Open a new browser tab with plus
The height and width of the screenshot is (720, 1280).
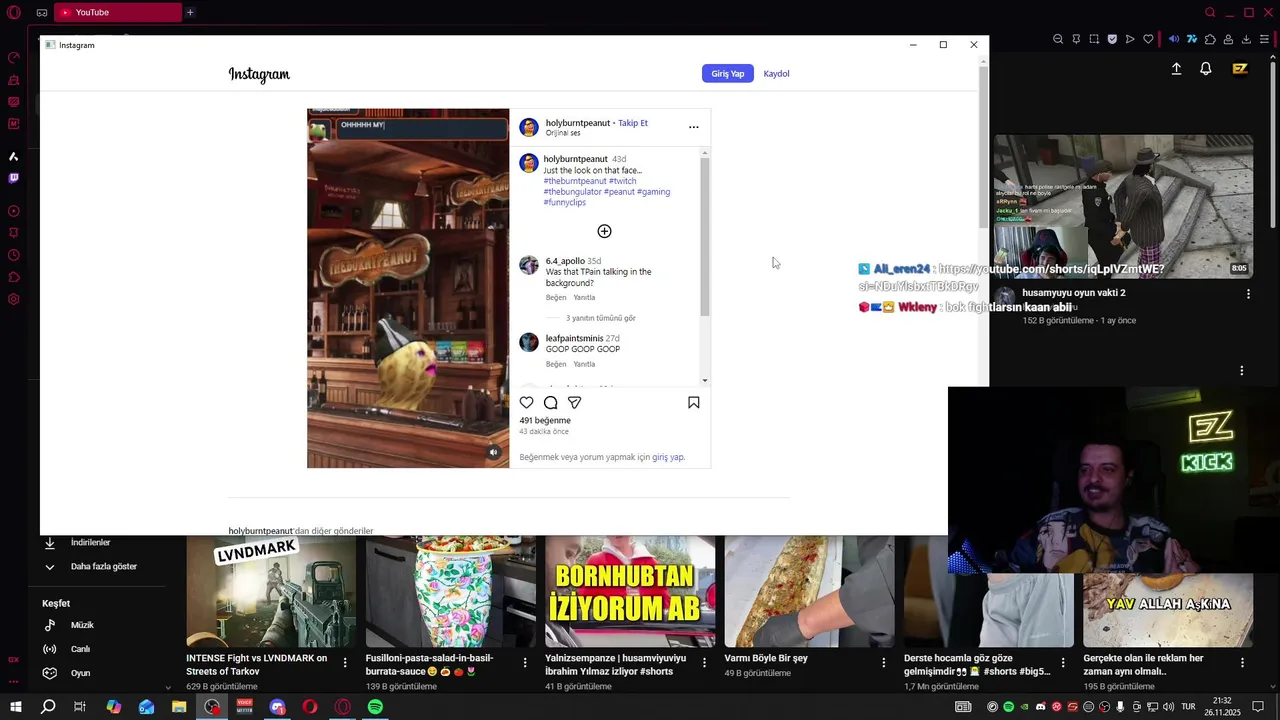point(190,12)
